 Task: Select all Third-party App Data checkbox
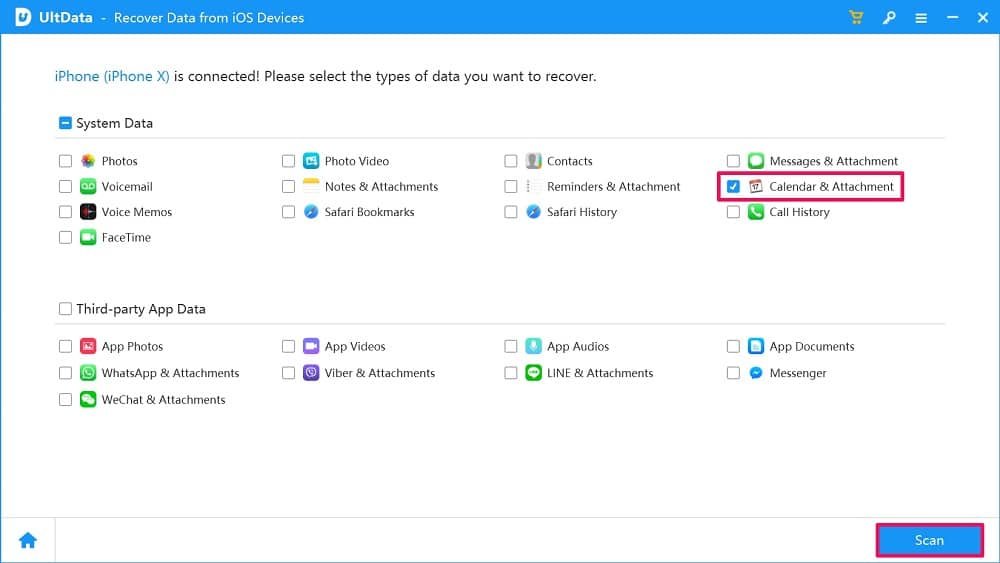tap(65, 309)
